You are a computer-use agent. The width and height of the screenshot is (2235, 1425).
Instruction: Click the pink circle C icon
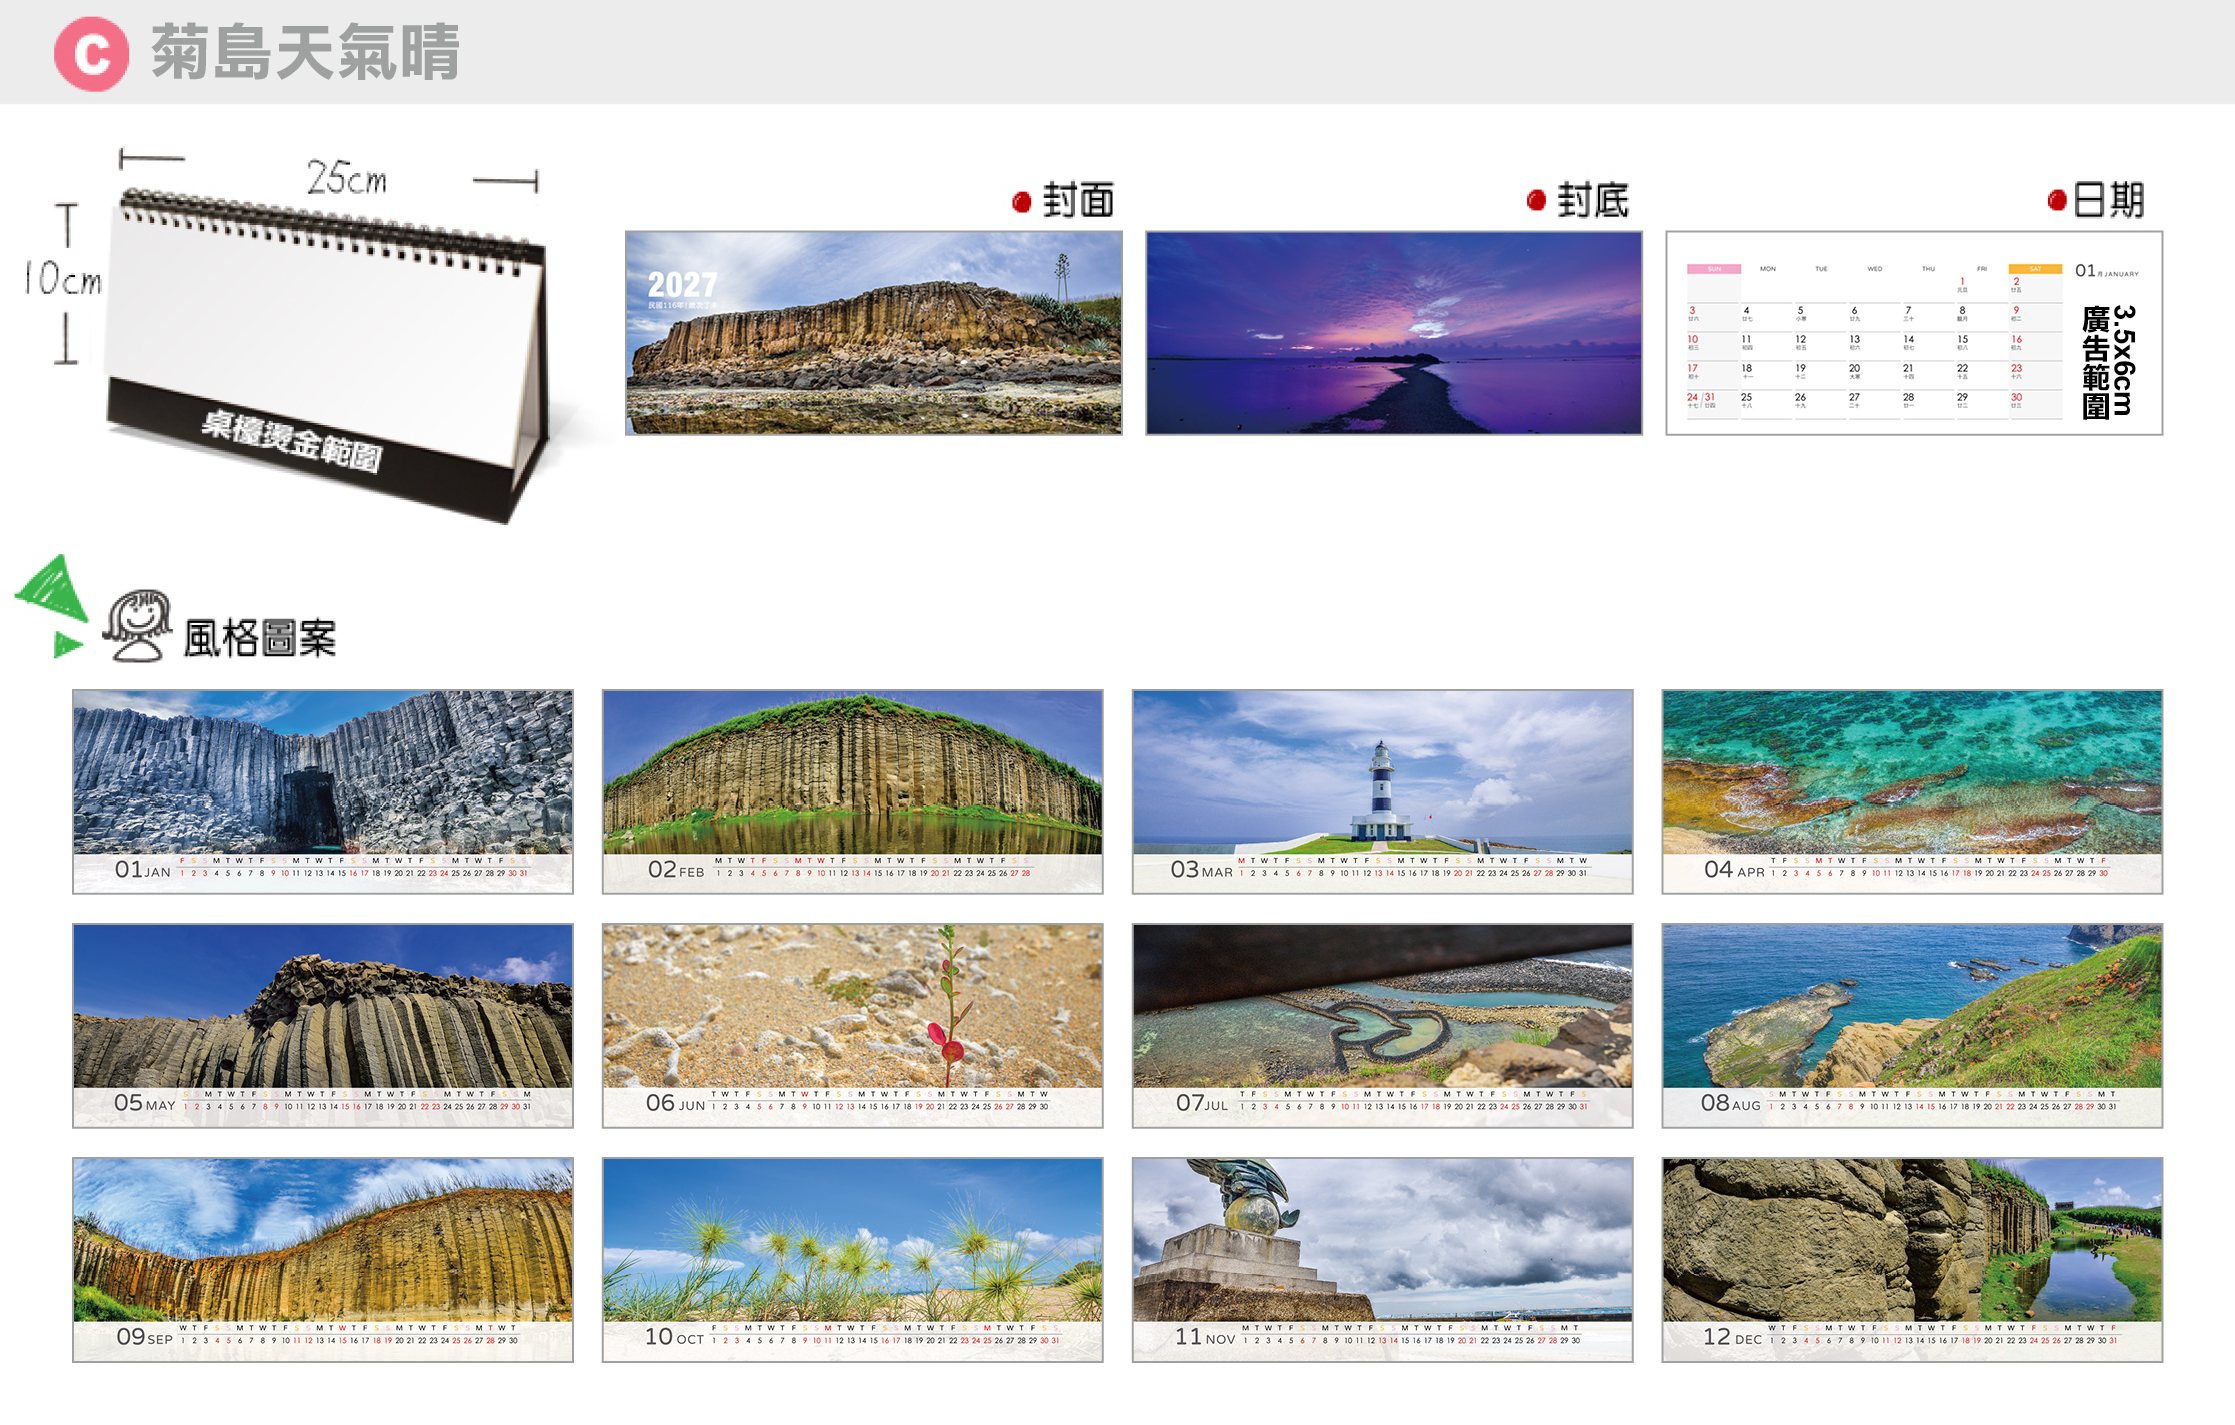(x=91, y=54)
